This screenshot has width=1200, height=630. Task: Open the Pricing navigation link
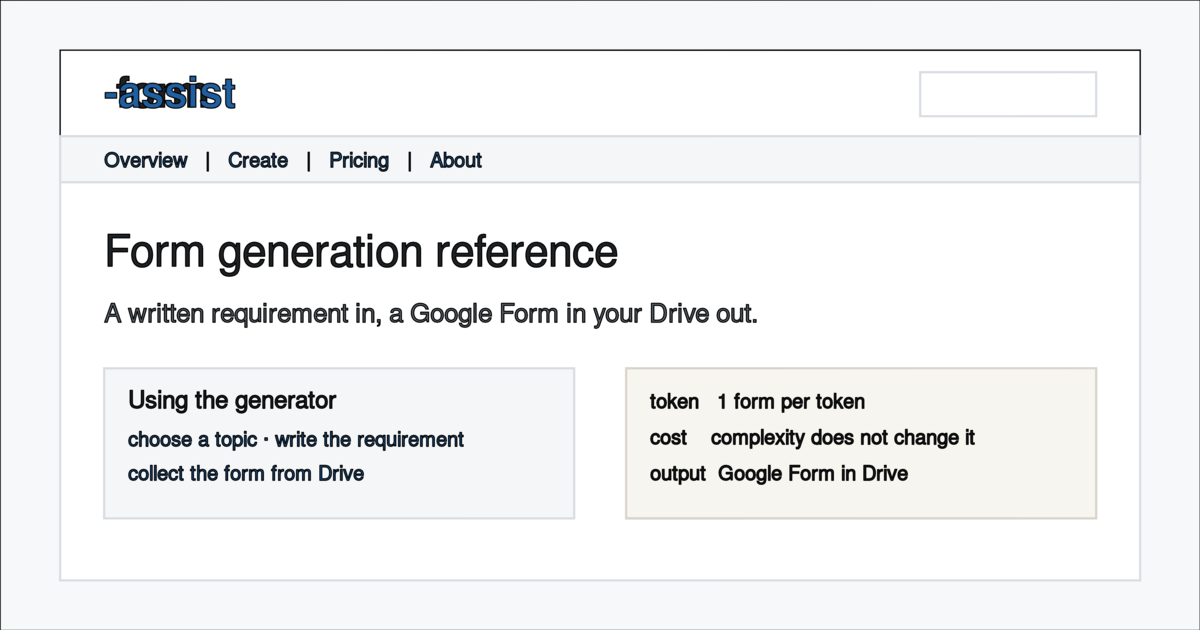tap(359, 160)
